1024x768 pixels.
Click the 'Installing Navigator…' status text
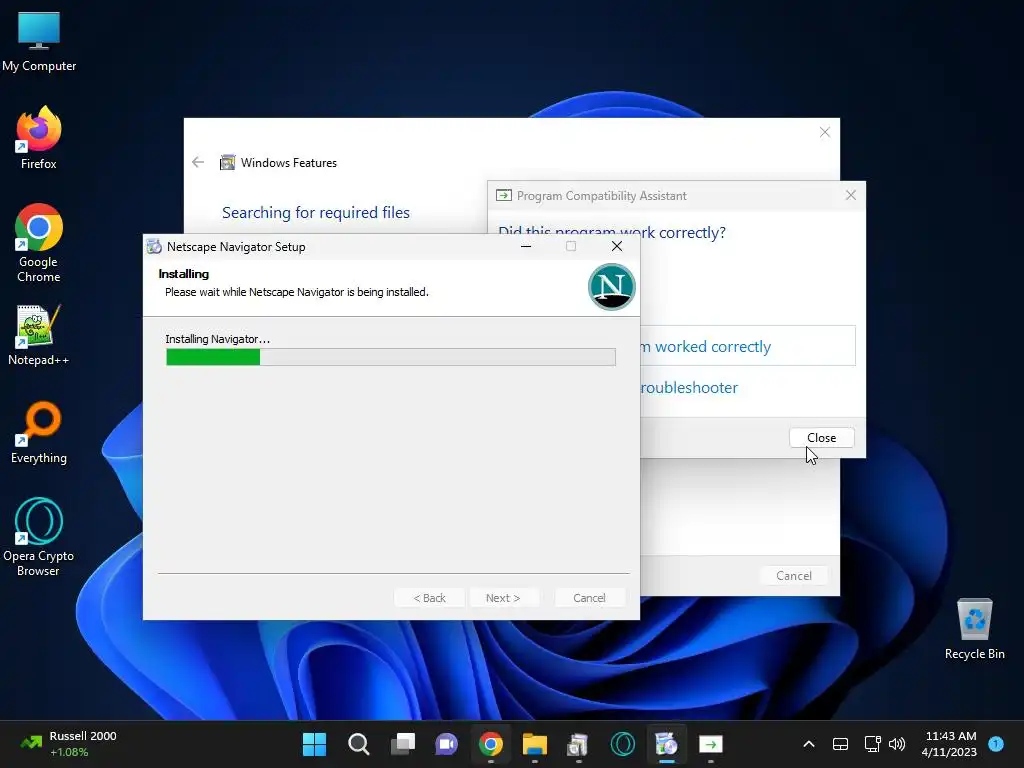point(217,339)
